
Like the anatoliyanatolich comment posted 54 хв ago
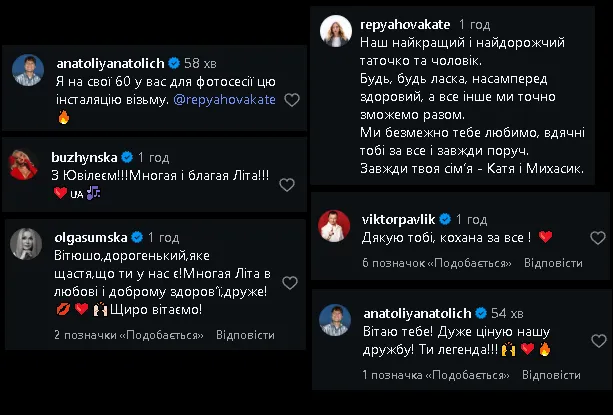tap(598, 349)
